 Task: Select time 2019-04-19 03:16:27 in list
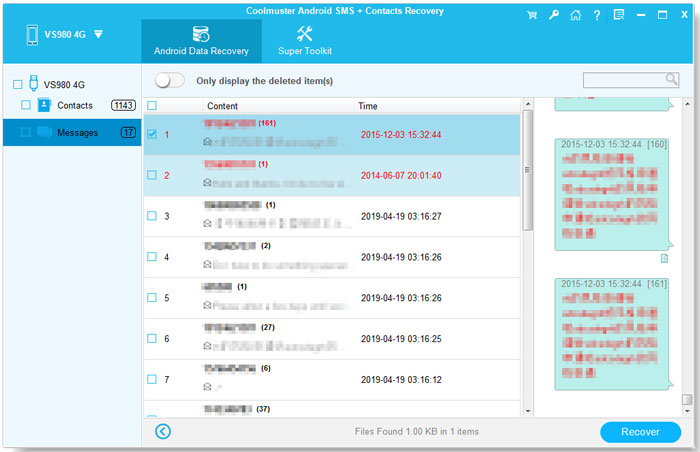coord(401,217)
